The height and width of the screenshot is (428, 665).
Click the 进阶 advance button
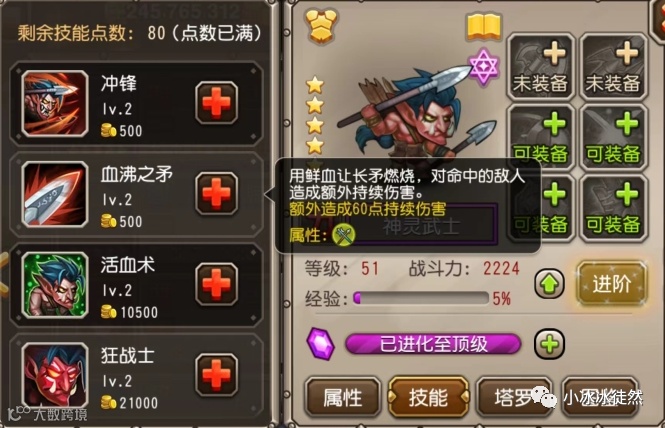tap(612, 283)
